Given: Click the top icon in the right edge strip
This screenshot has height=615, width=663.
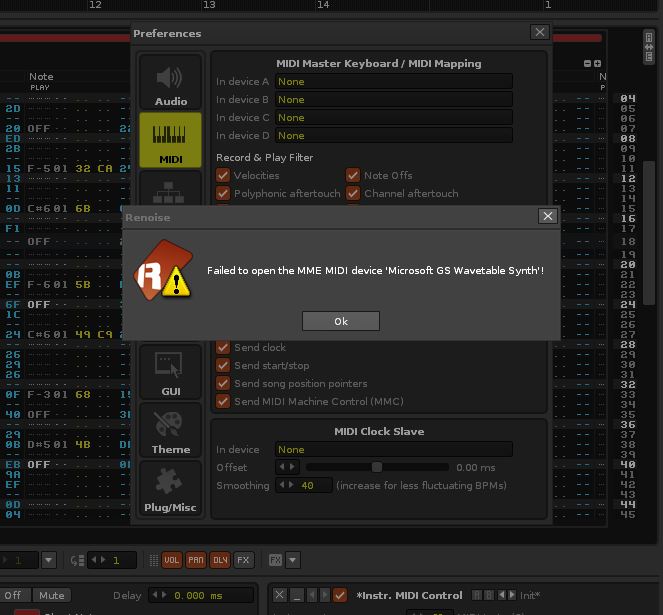Looking at the screenshot, I should point(649,37).
